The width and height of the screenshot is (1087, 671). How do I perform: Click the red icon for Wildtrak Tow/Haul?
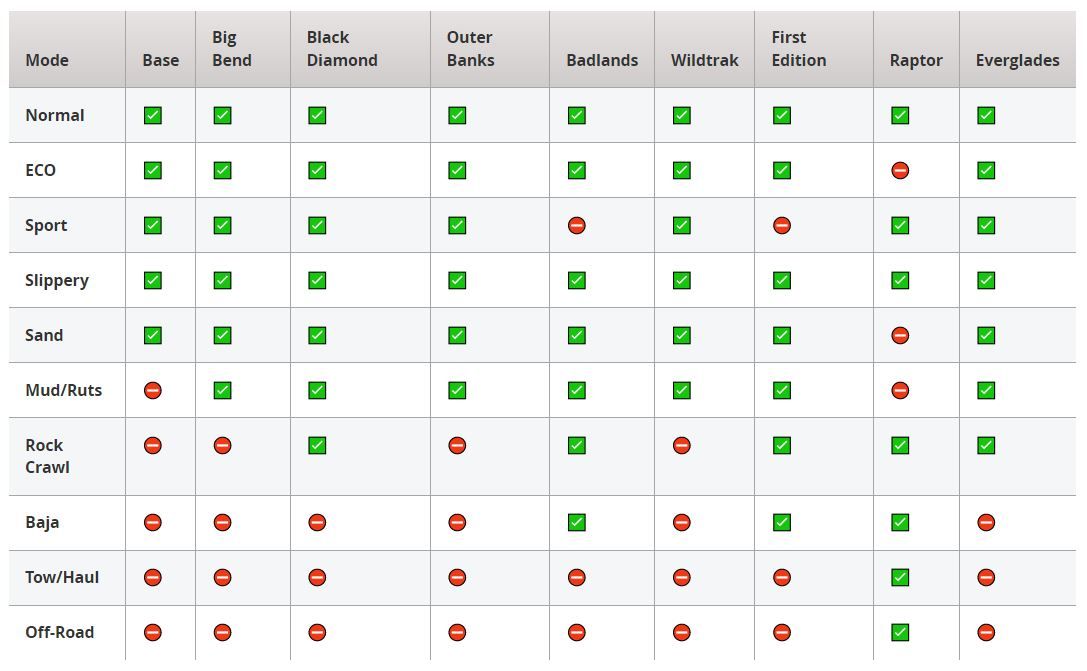[x=682, y=578]
